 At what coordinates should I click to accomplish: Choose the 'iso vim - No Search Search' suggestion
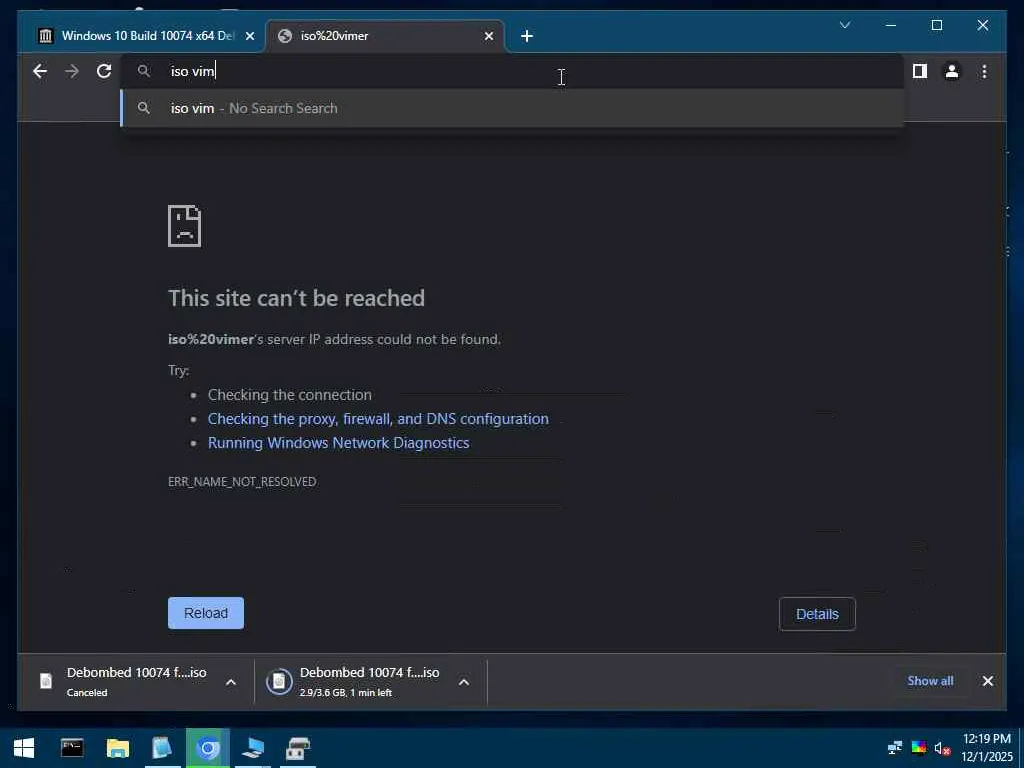[x=513, y=108]
